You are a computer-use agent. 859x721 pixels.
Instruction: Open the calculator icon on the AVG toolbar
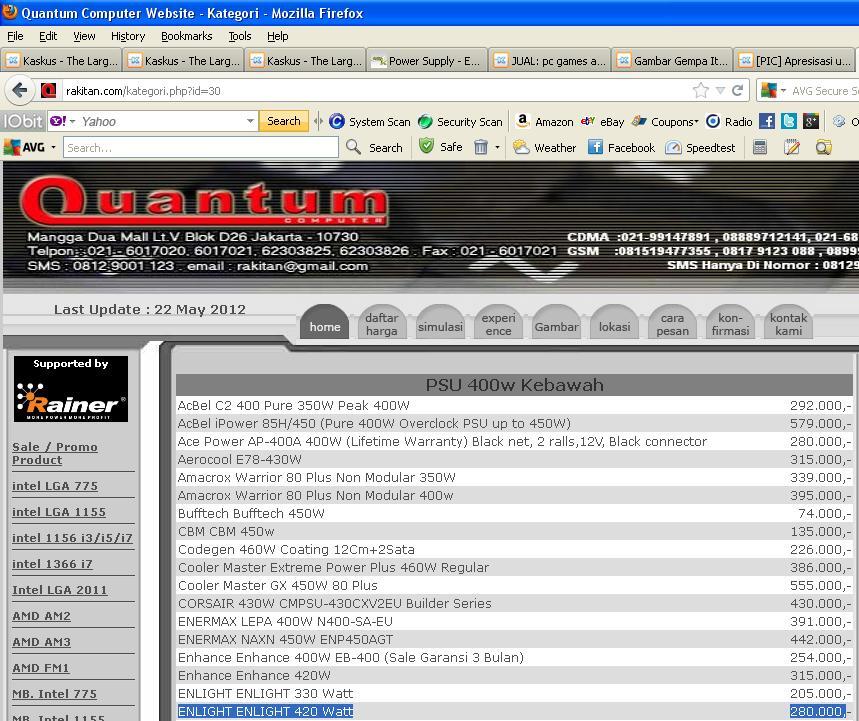760,147
